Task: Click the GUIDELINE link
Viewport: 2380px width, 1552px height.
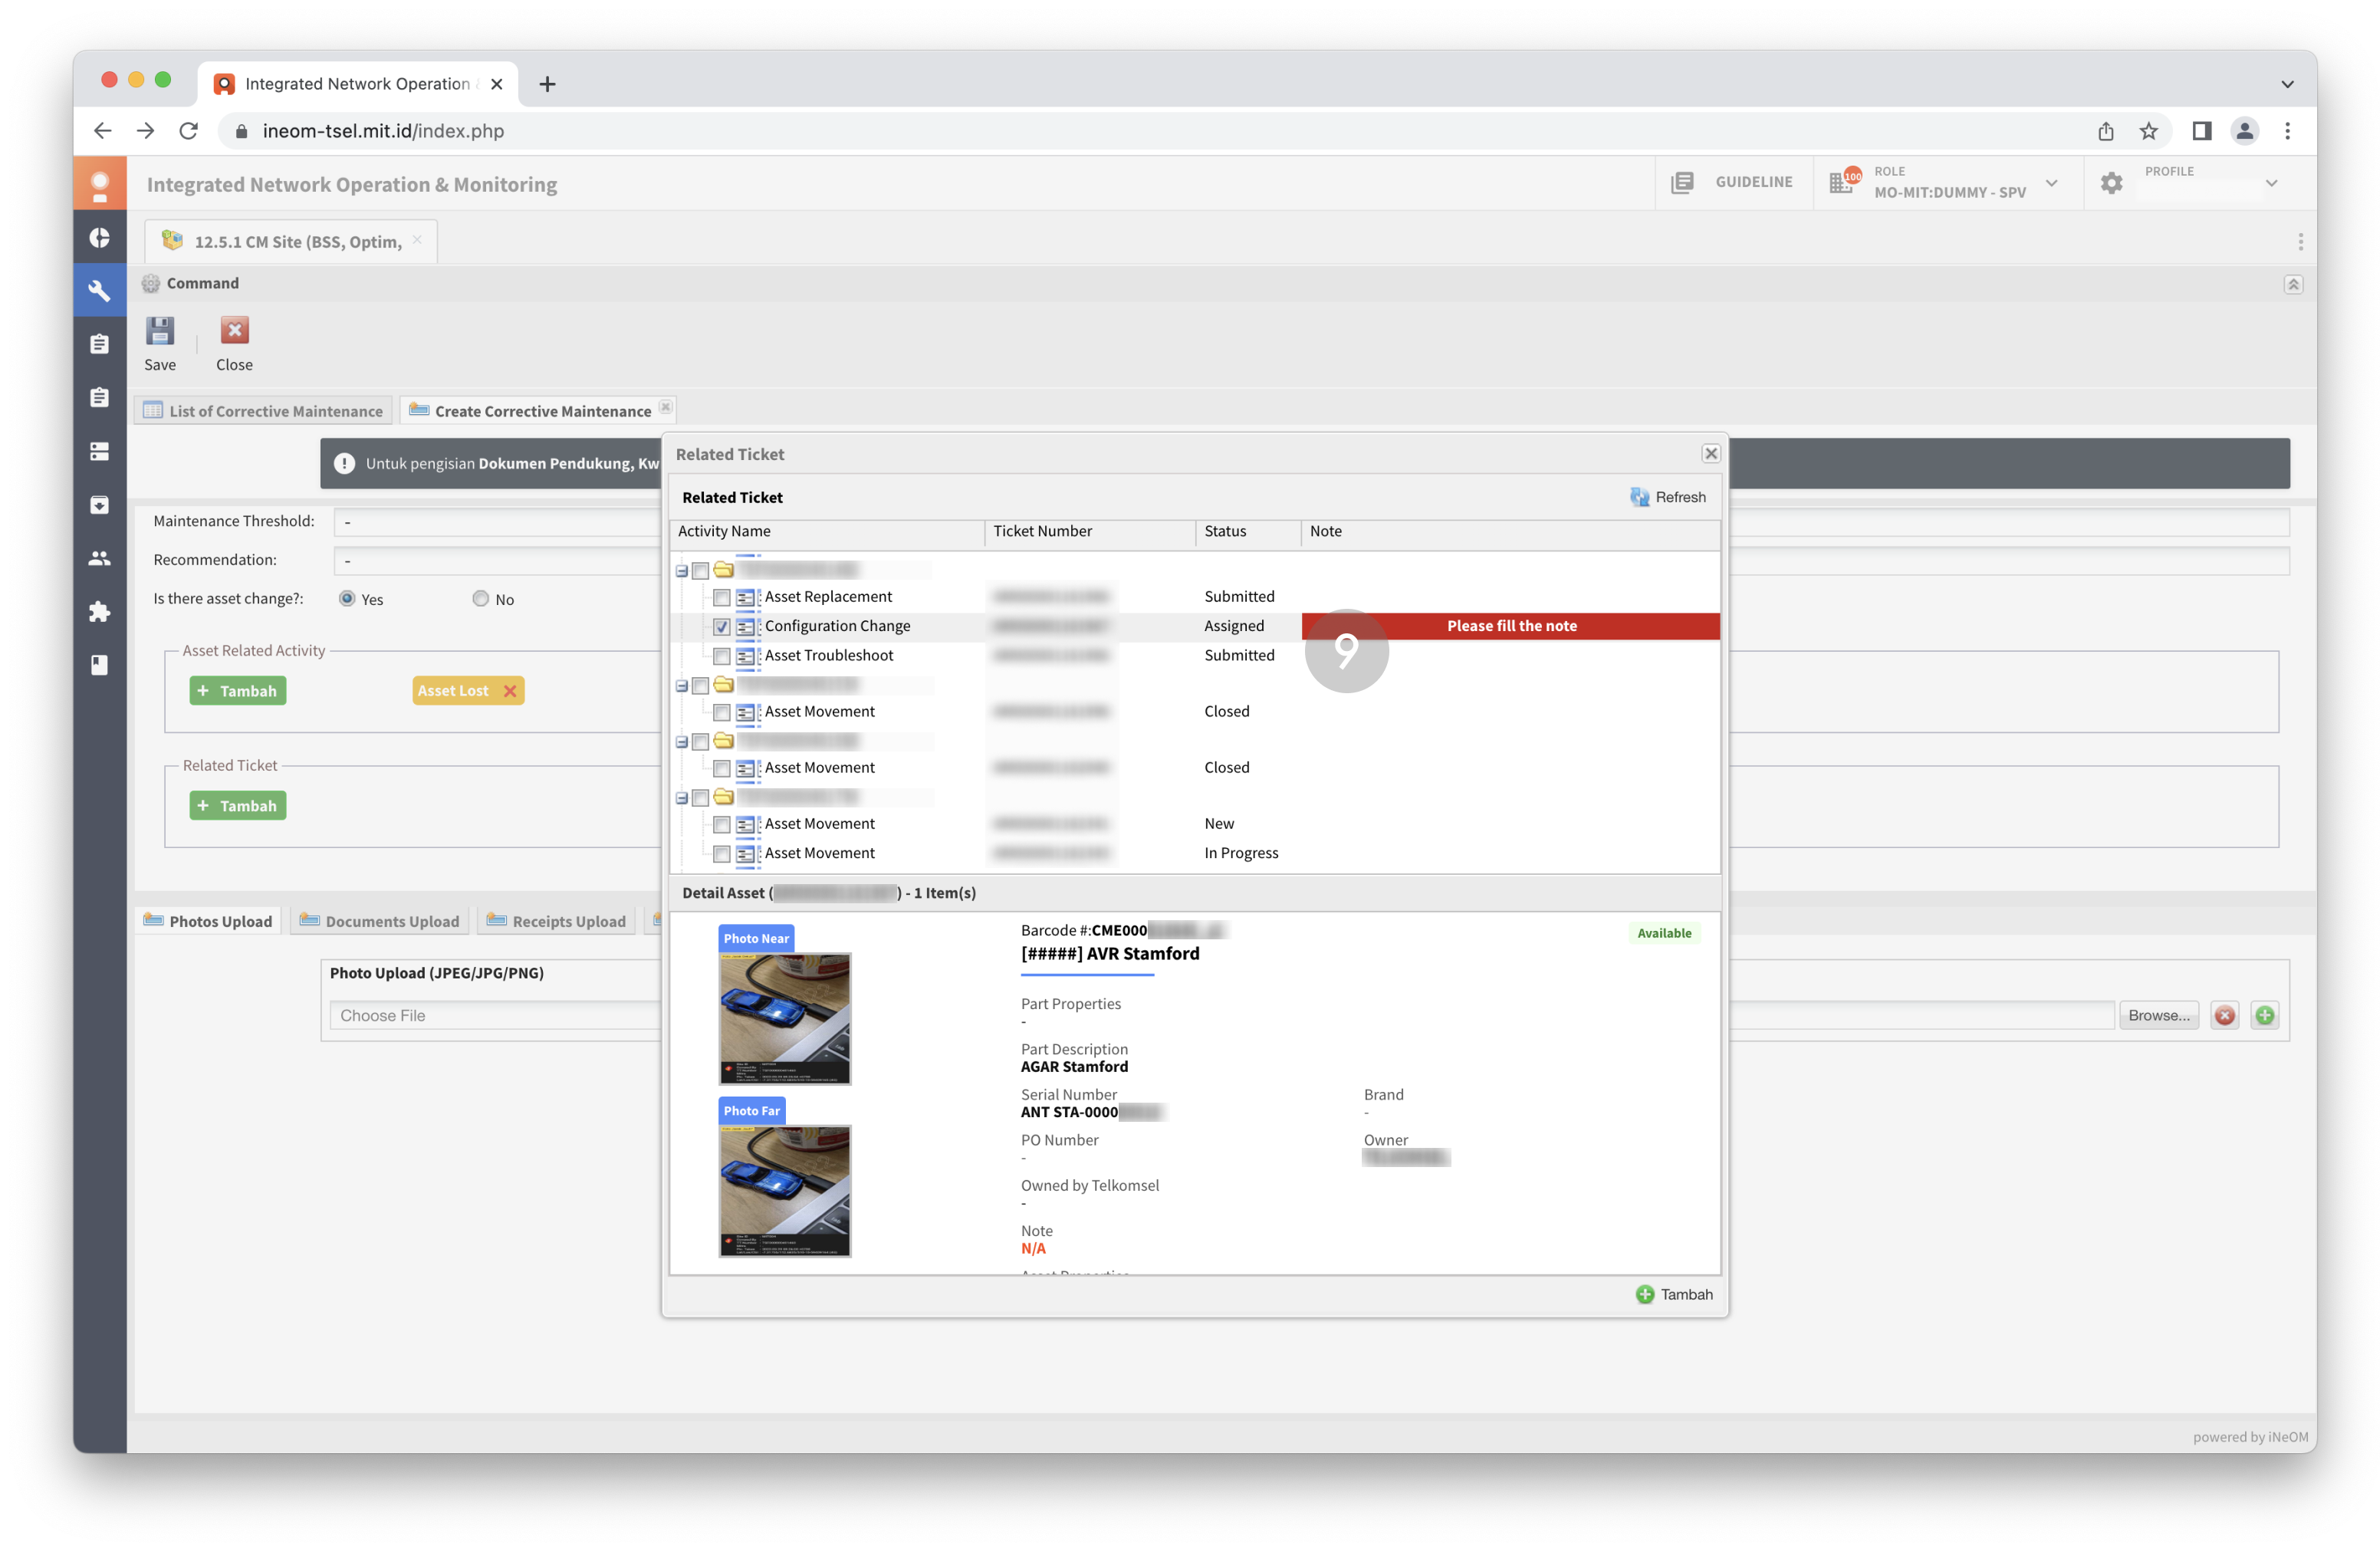Action: click(1754, 182)
